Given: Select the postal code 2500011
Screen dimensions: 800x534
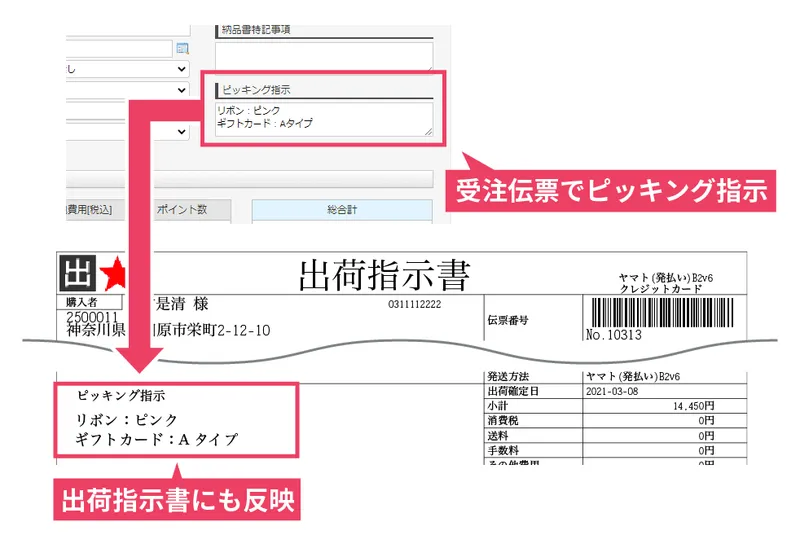Looking at the screenshot, I should tap(92, 317).
